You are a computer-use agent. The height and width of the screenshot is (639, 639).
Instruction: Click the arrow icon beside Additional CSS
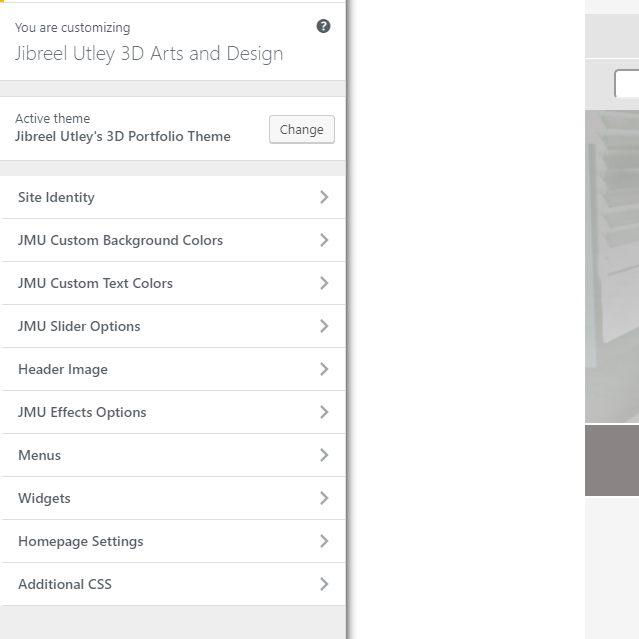tap(323, 584)
